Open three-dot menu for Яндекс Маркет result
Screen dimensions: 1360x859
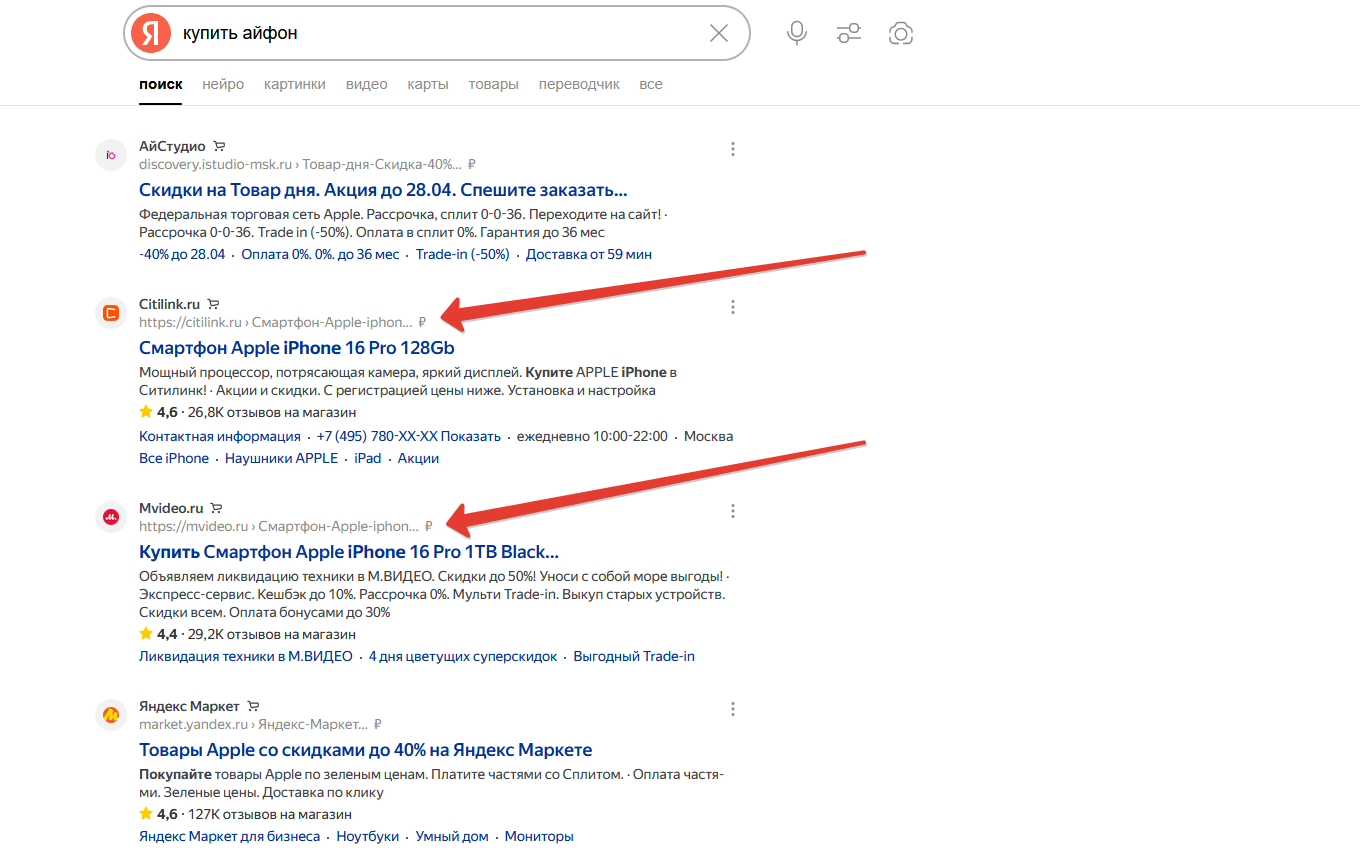tap(733, 709)
